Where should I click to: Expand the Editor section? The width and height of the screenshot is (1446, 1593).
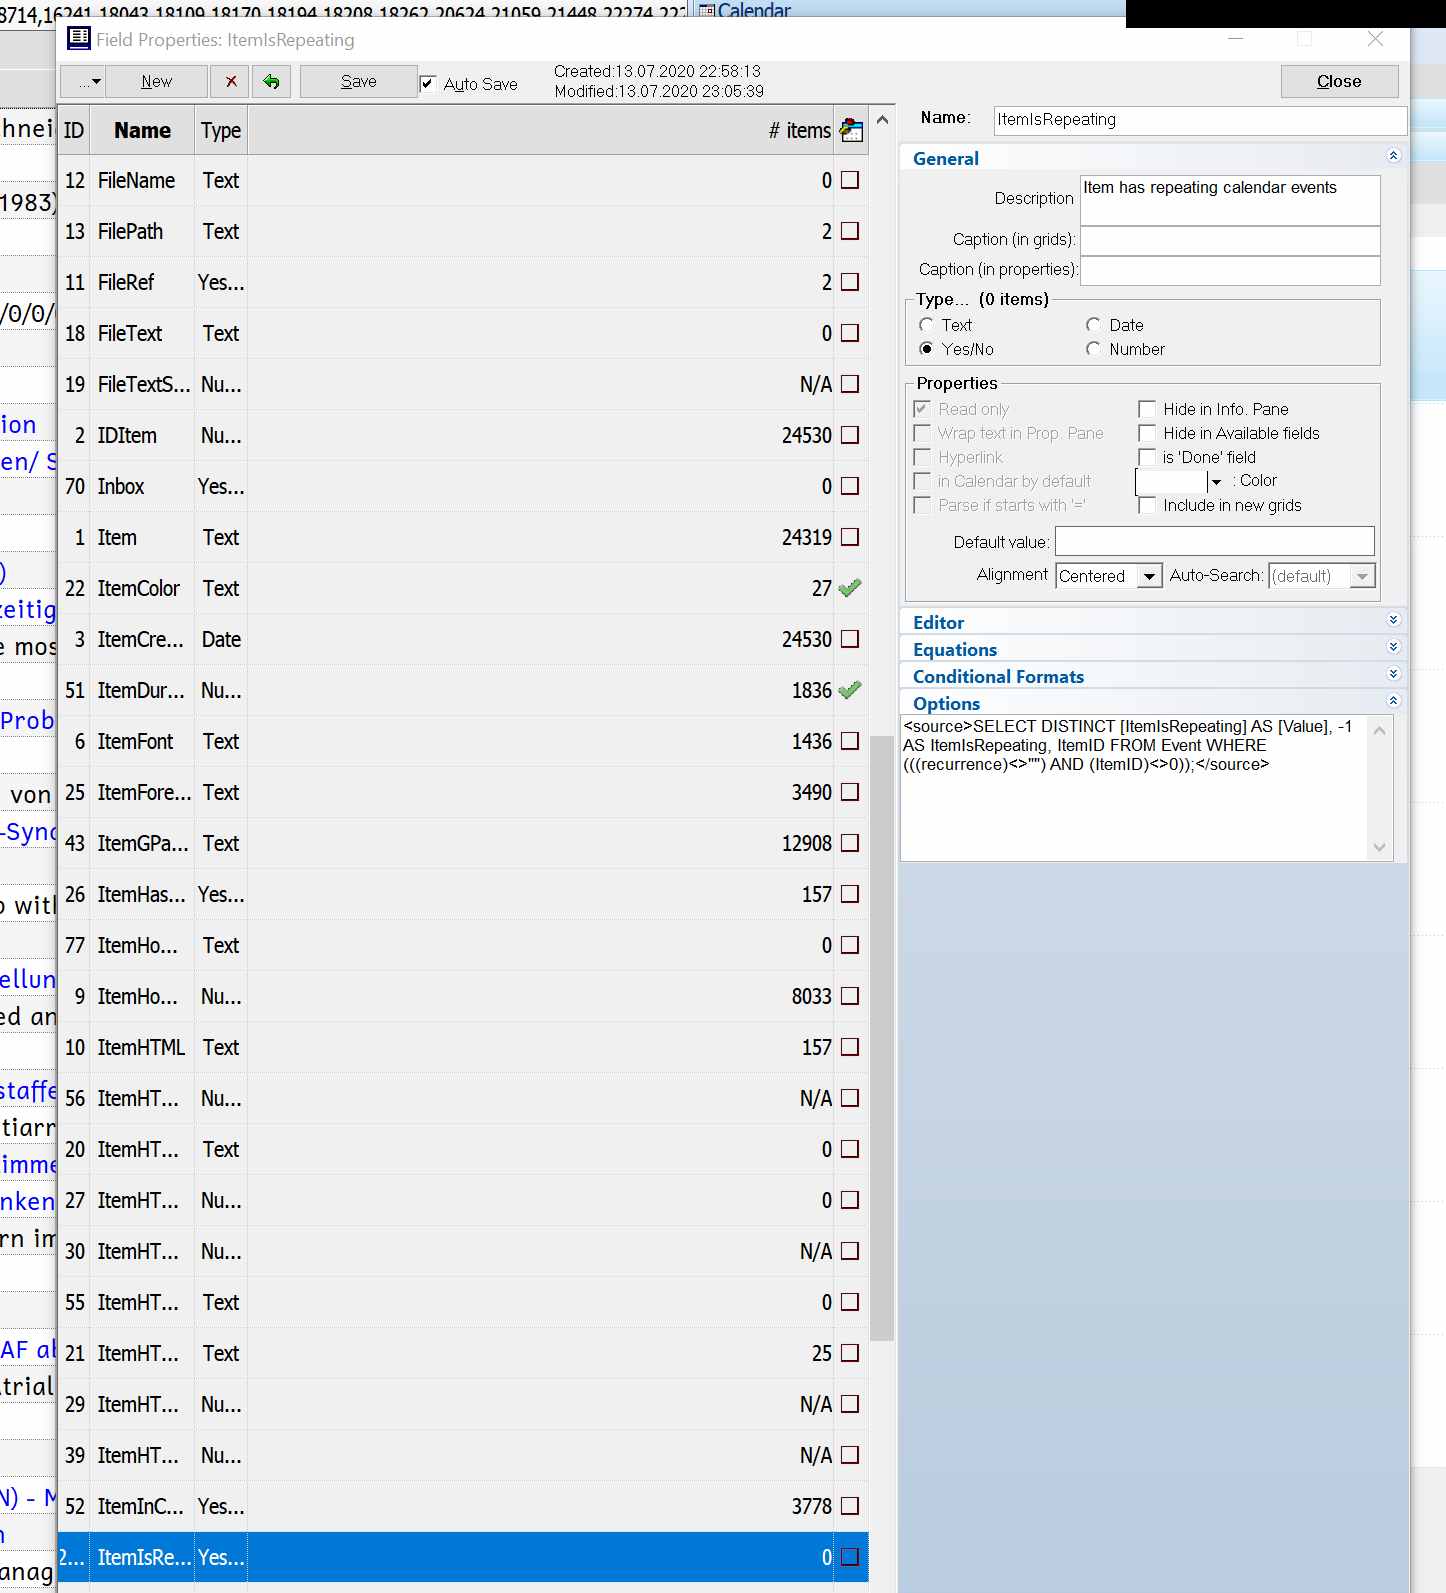1393,621
